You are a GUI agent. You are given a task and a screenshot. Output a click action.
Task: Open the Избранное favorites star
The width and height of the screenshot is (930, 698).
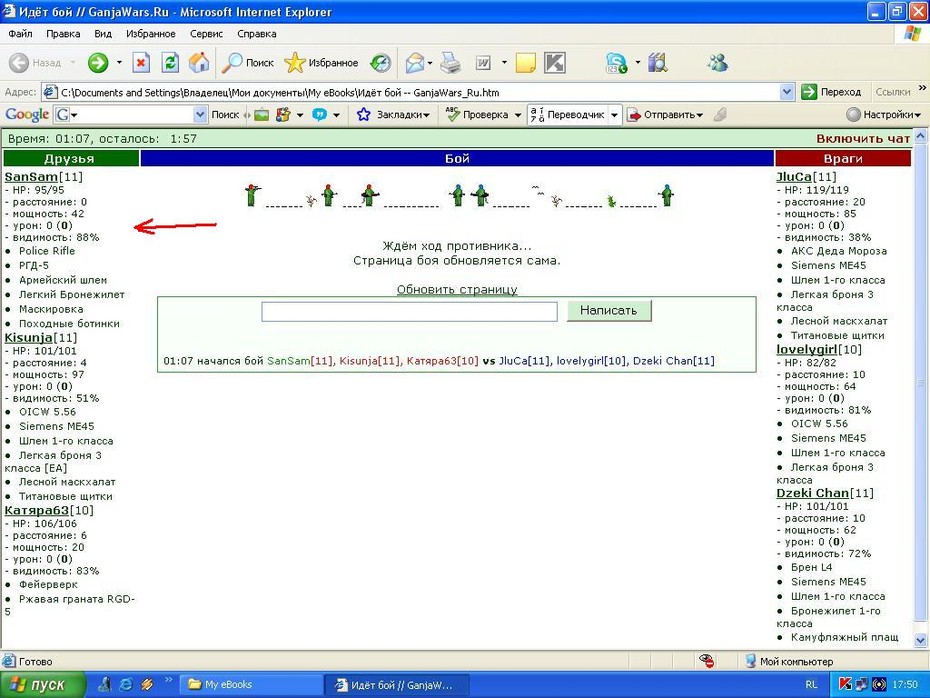tap(321, 62)
